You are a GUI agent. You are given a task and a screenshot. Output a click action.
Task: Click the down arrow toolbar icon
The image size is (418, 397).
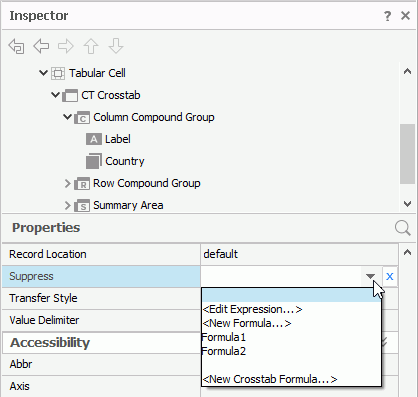pyautogui.click(x=116, y=46)
